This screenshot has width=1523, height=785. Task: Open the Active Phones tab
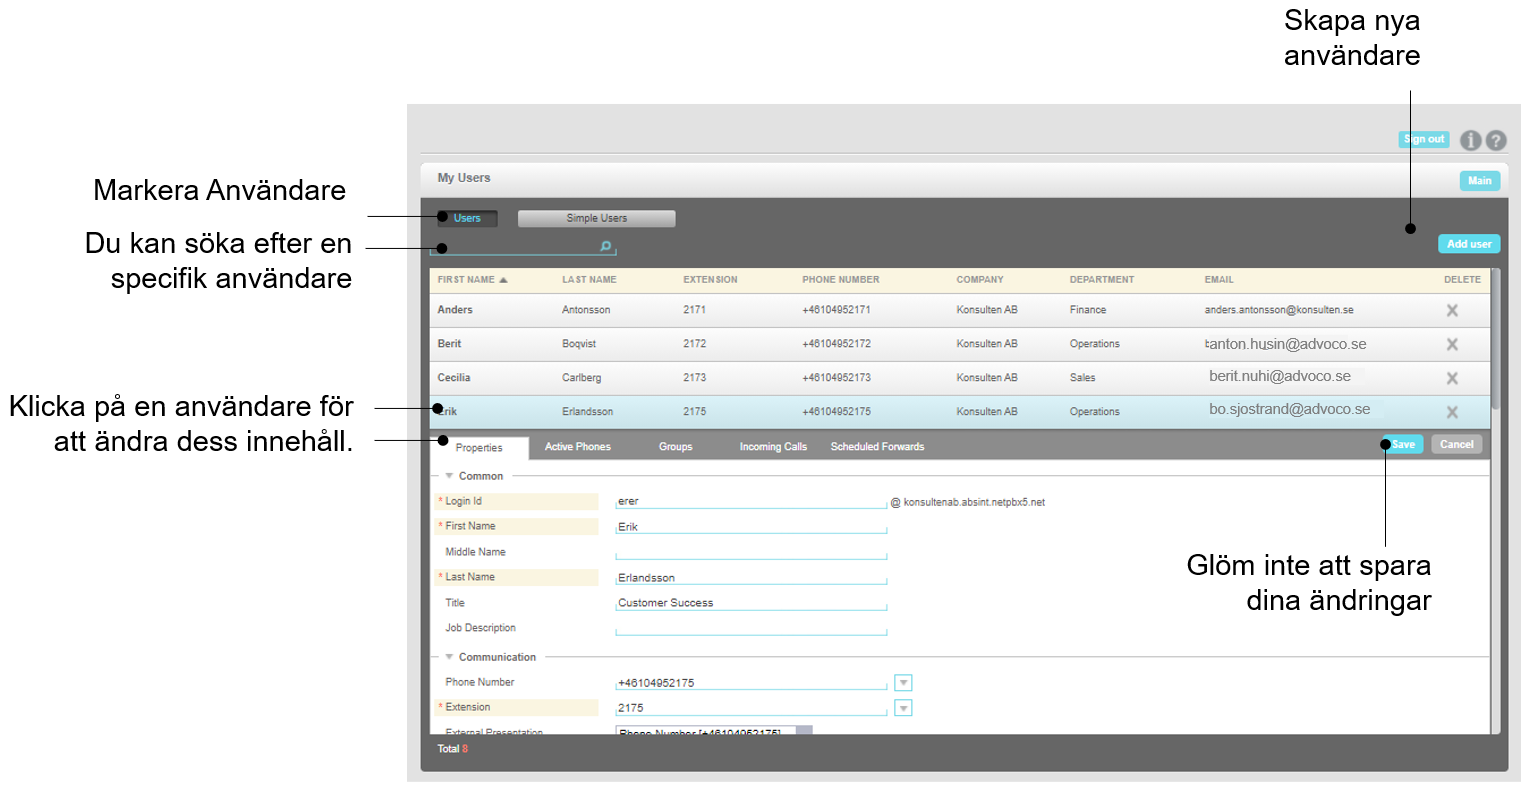(x=578, y=447)
